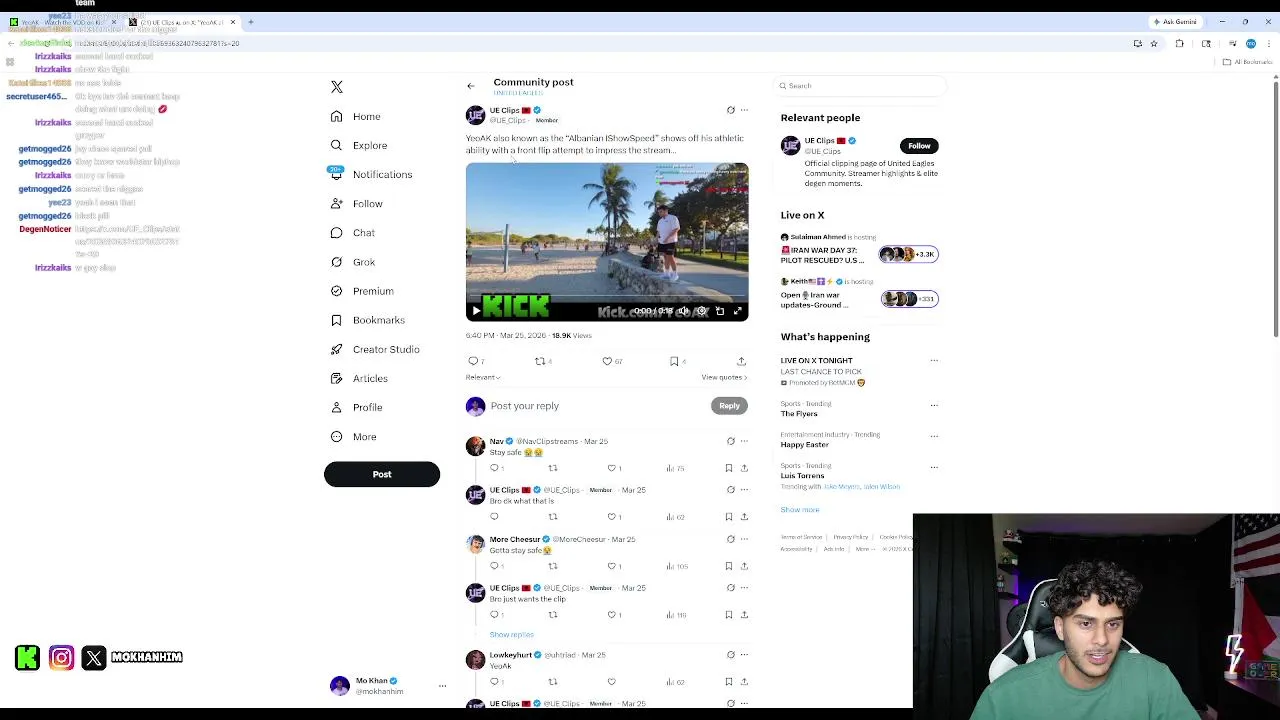Image resolution: width=1280 pixels, height=720 pixels.
Task: Open Mo Khan account menu dots
Action: tap(442, 686)
